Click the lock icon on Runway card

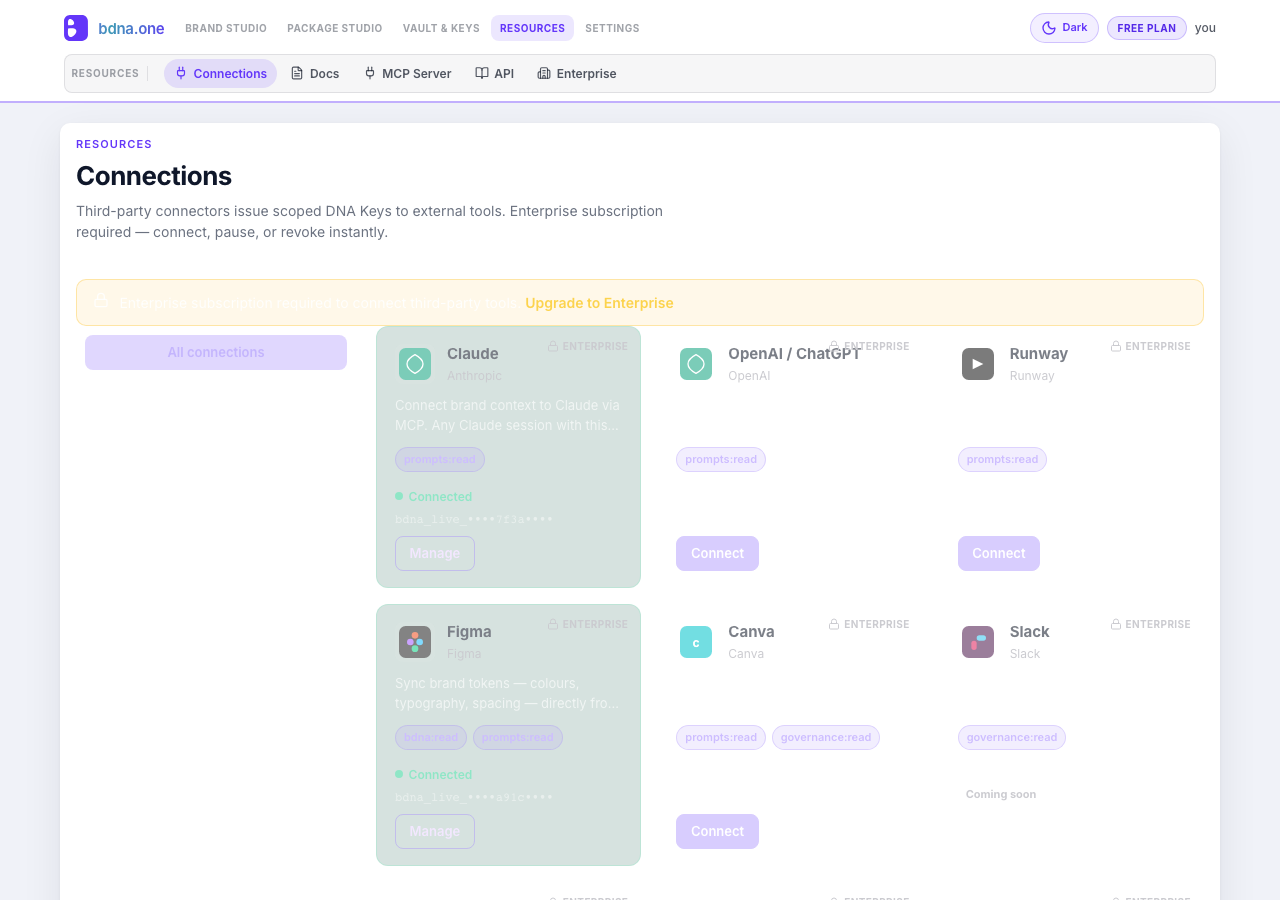tap(1116, 346)
